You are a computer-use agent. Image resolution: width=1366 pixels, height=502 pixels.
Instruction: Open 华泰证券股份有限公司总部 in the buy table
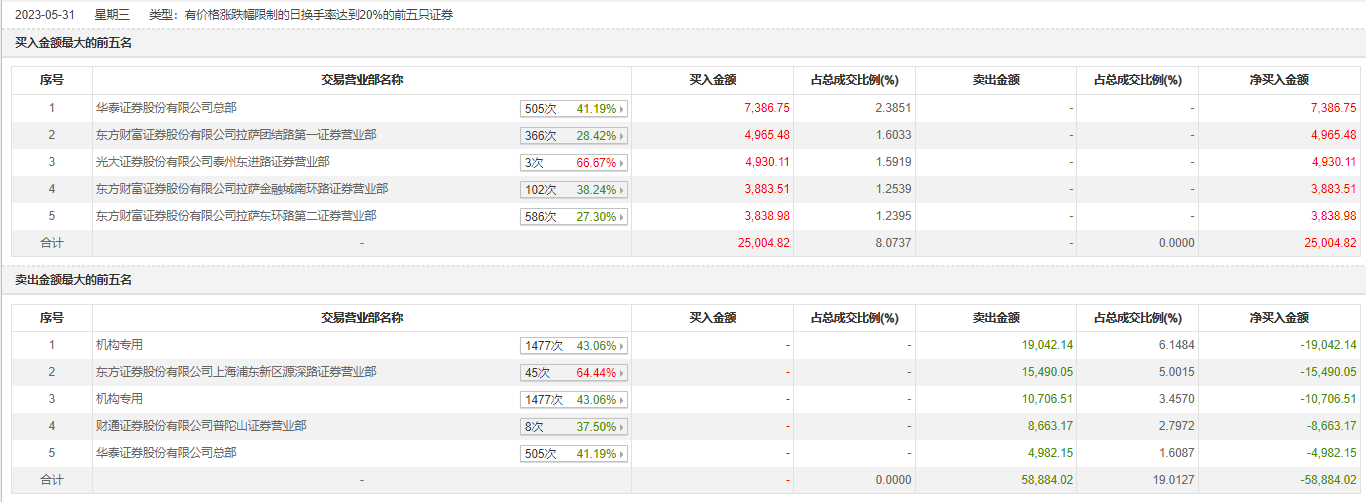[166, 107]
